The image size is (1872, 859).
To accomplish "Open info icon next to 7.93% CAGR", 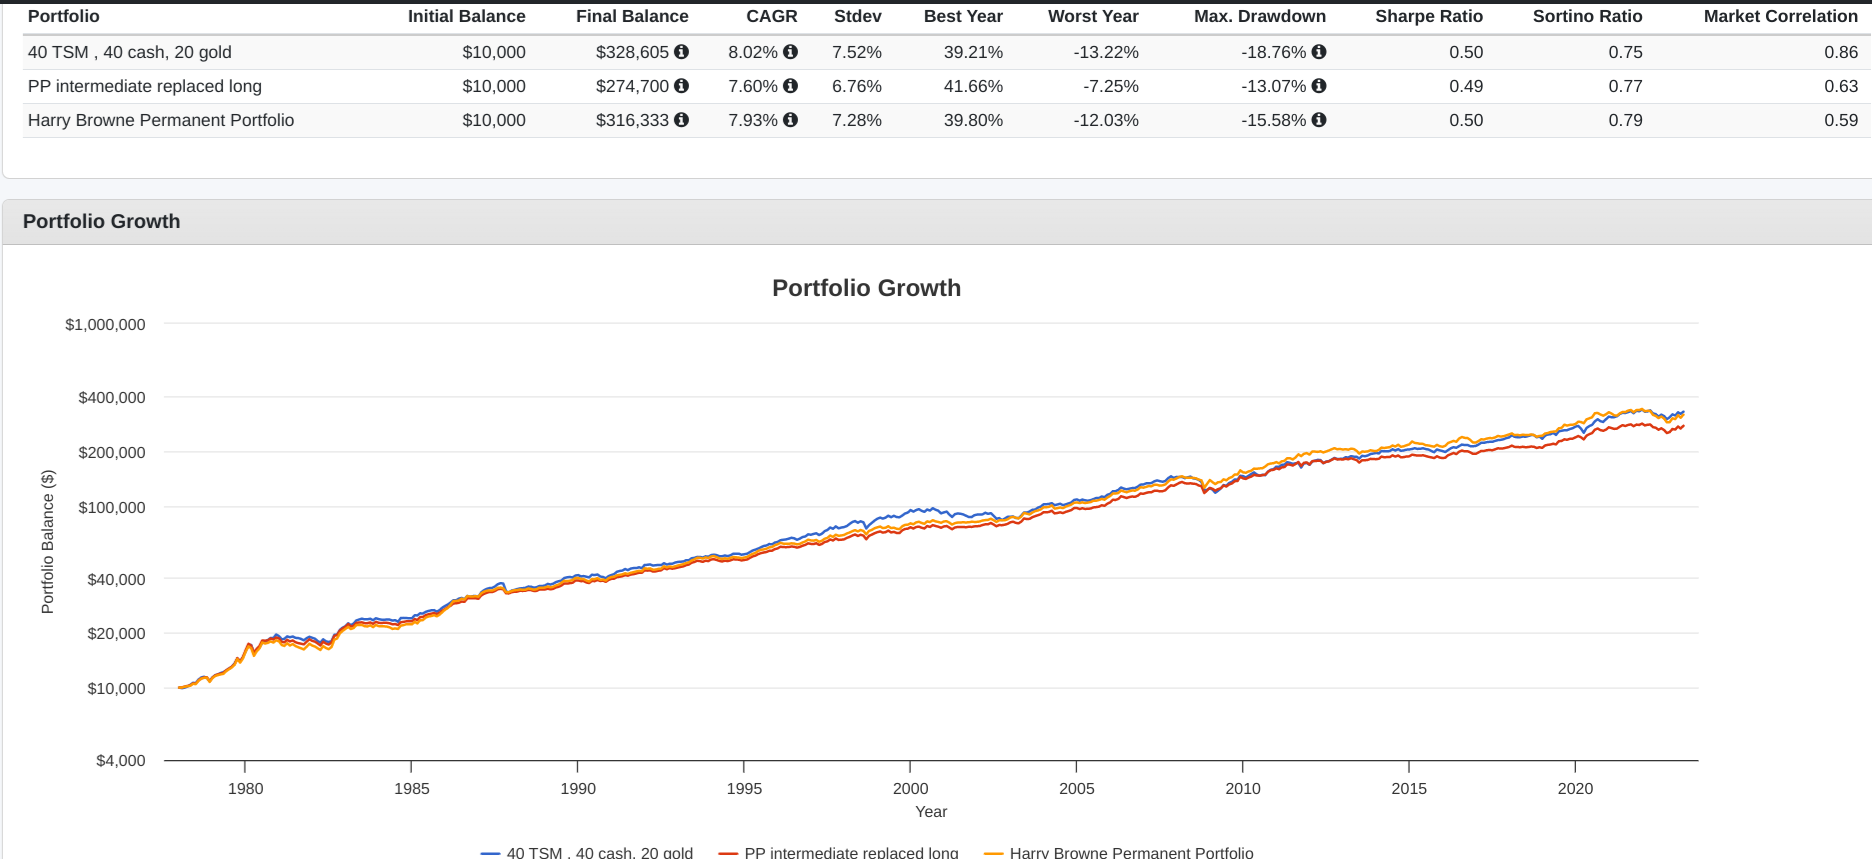I will click(790, 120).
